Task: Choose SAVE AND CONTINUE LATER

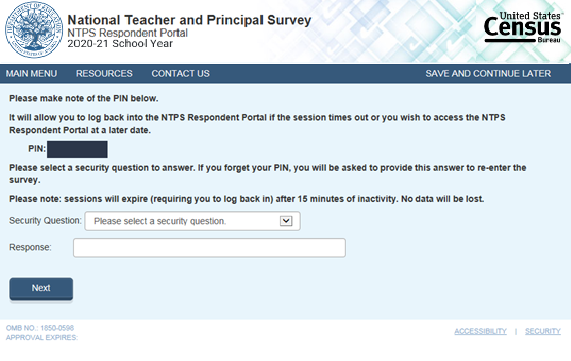Action: tap(488, 74)
